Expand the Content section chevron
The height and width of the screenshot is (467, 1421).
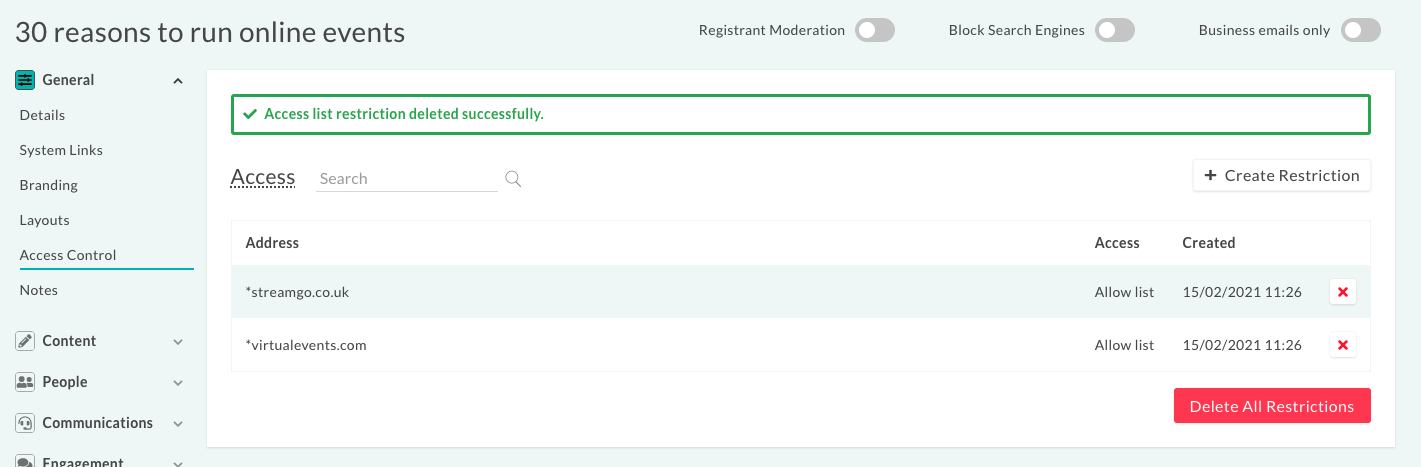click(178, 342)
